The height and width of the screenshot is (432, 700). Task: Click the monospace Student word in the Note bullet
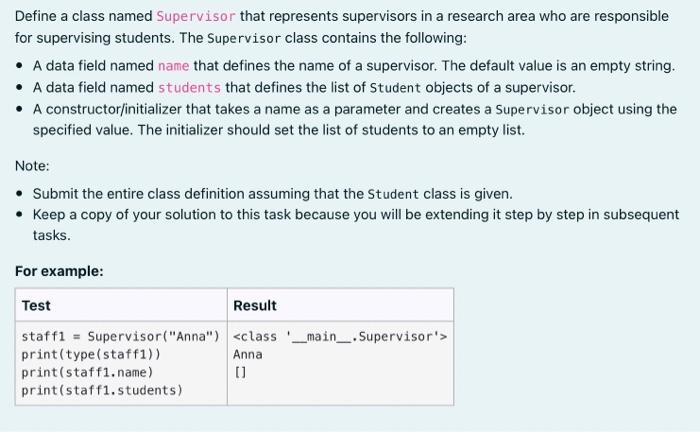tap(393, 194)
